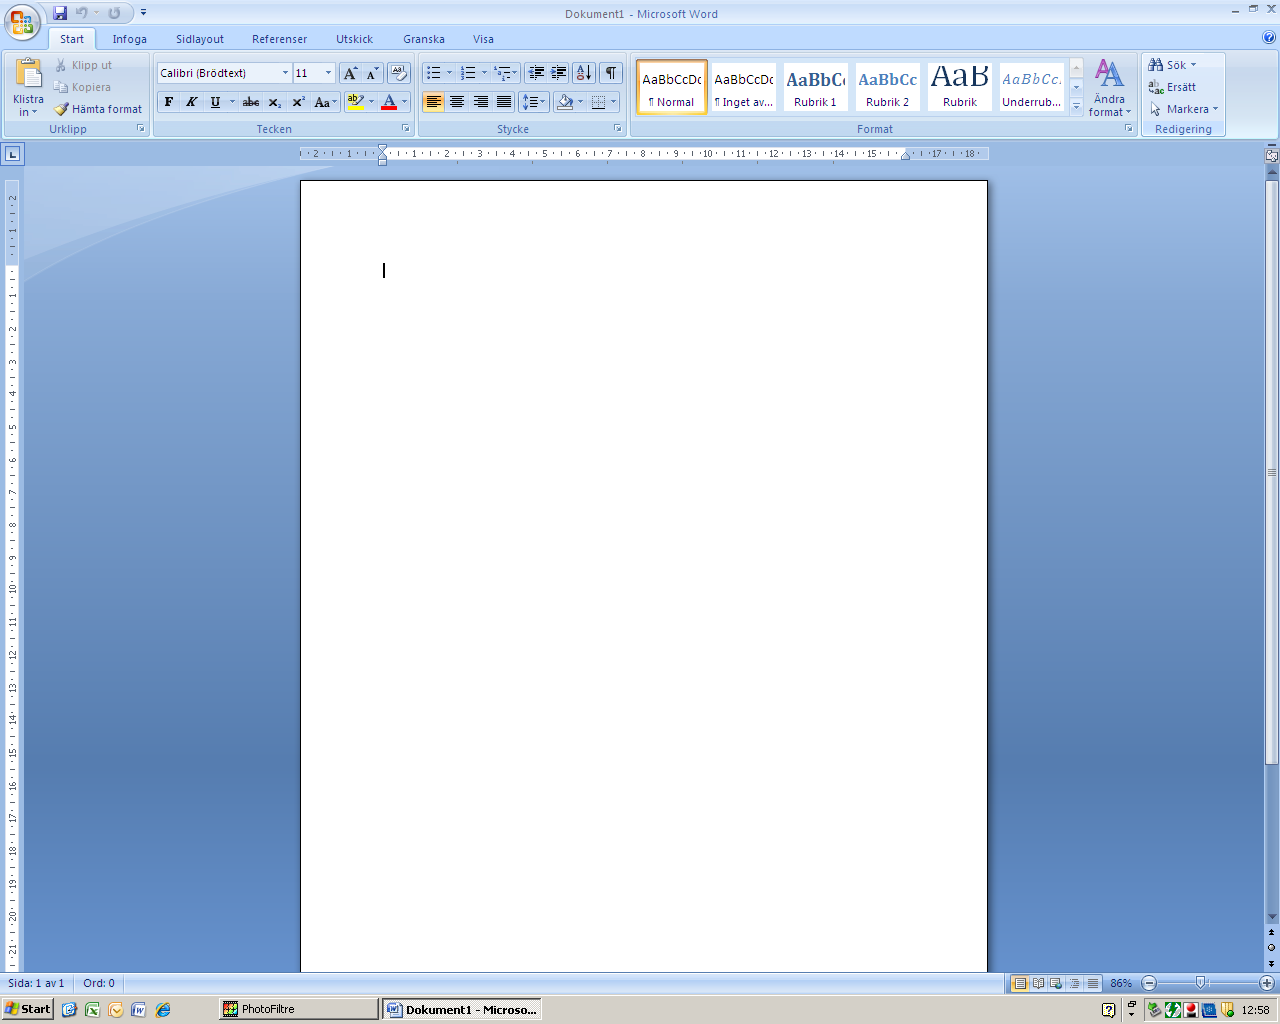This screenshot has height=1024, width=1280.
Task: Open the Visa tab
Action: (483, 39)
